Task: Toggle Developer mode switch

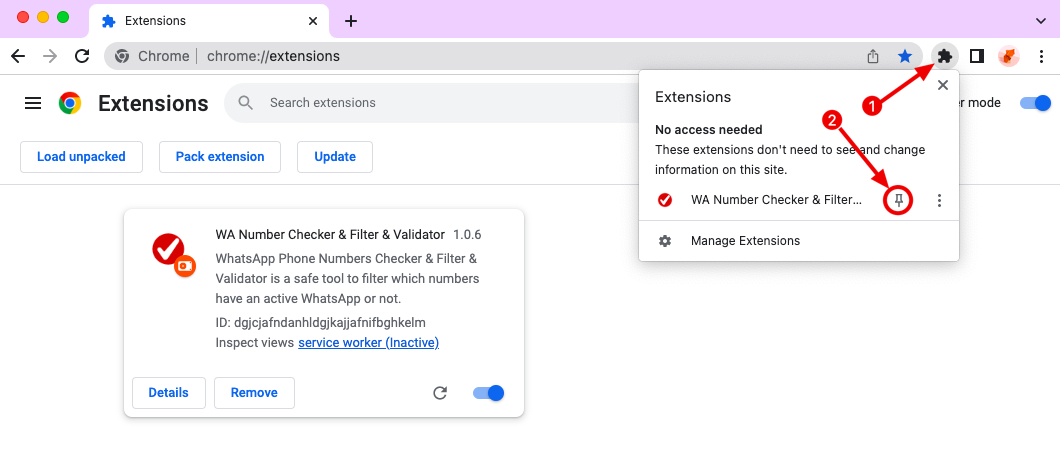Action: 1035,103
